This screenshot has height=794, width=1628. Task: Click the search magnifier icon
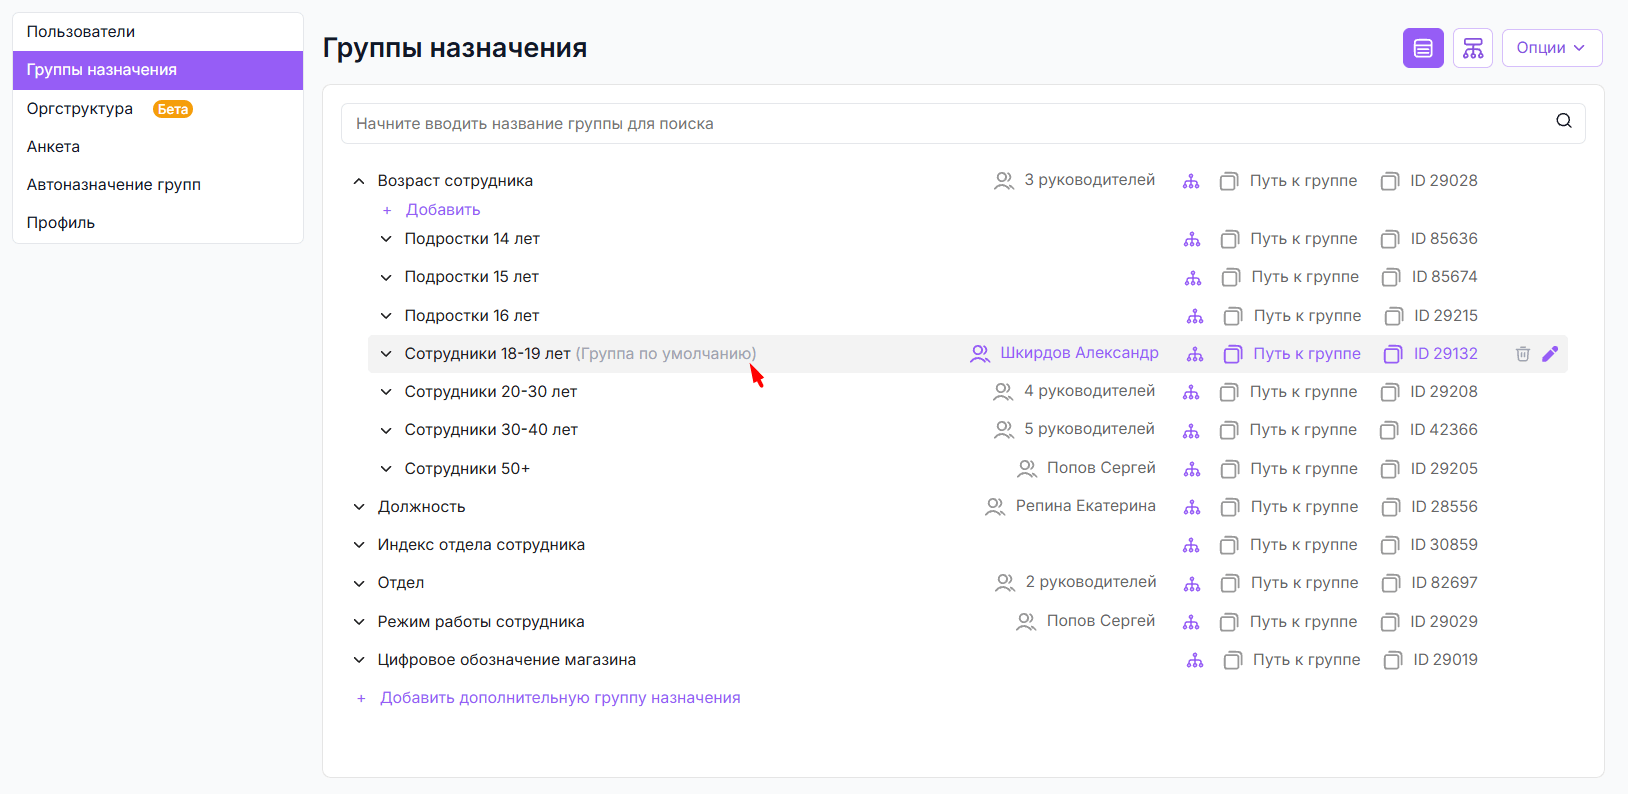click(x=1564, y=121)
